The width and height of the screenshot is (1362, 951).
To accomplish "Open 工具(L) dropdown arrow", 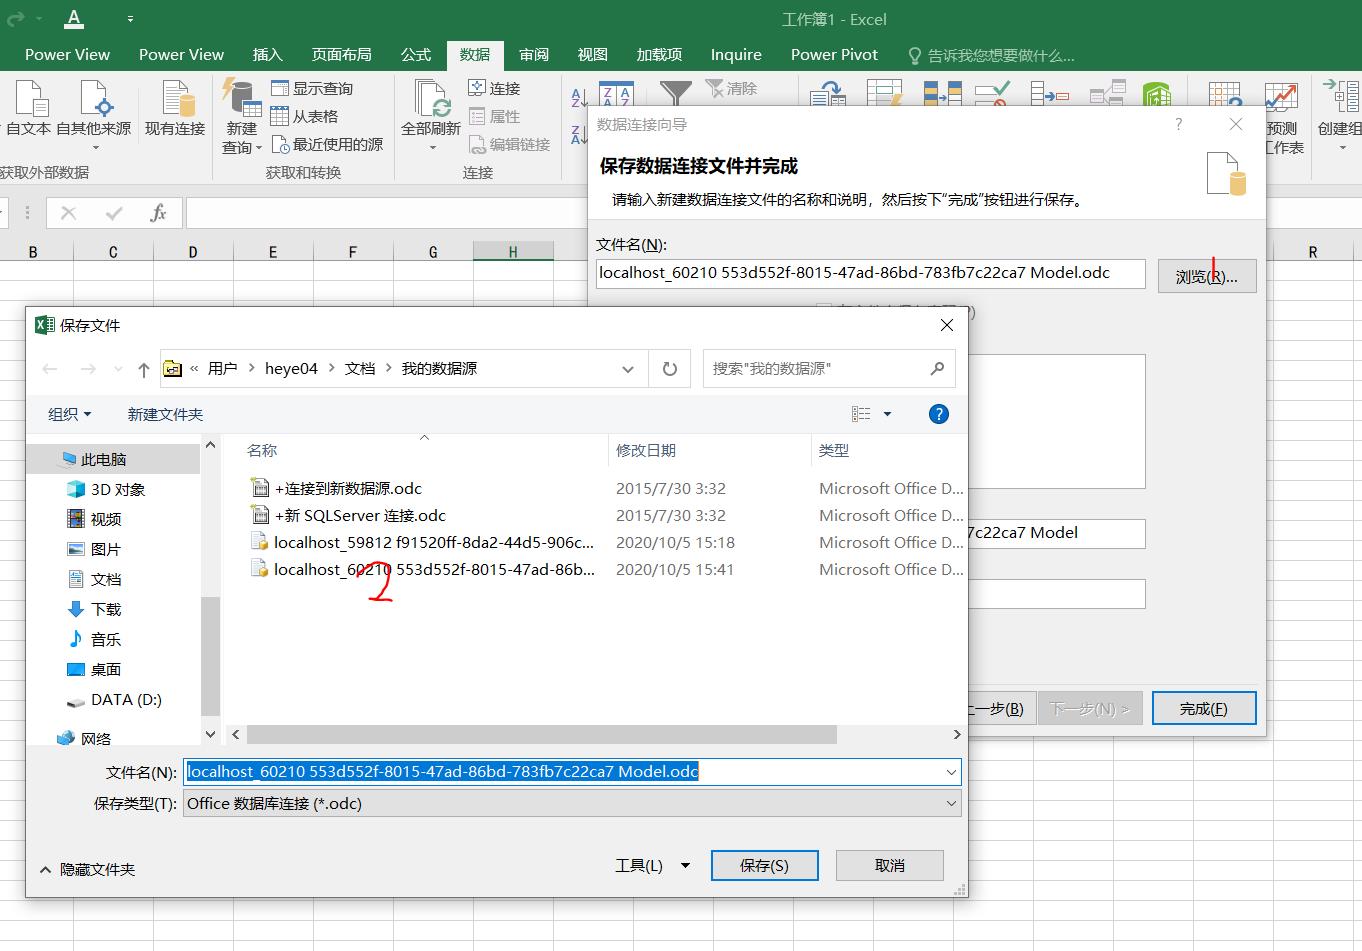I will pyautogui.click(x=685, y=866).
